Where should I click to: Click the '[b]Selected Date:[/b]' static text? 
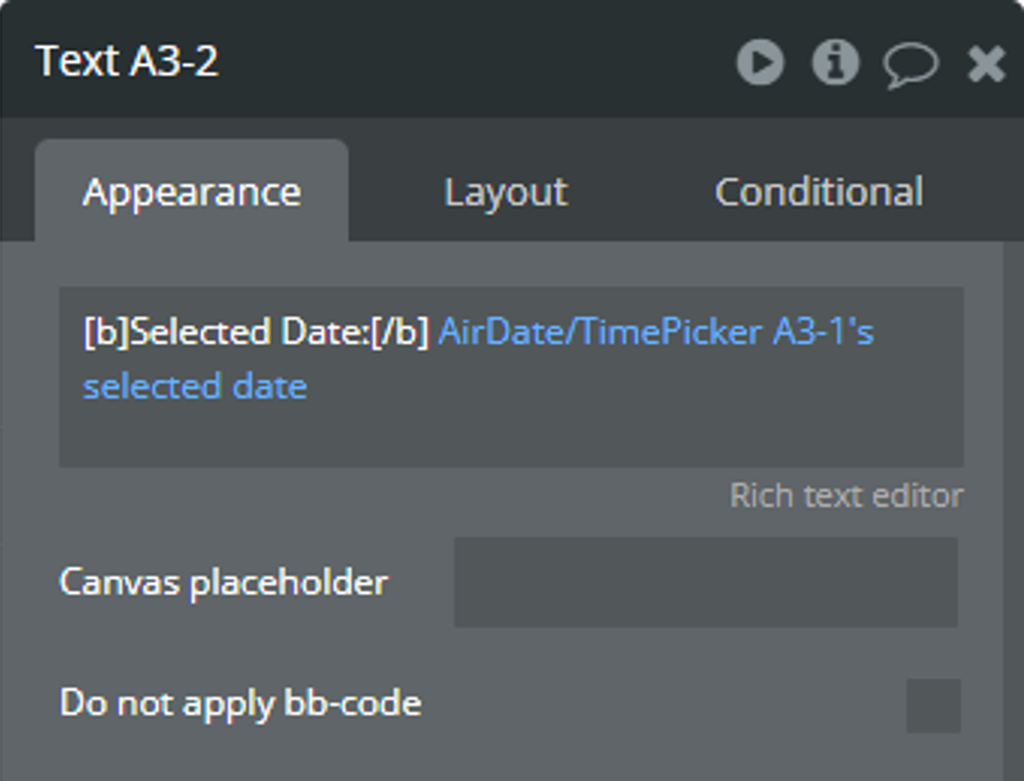256,332
